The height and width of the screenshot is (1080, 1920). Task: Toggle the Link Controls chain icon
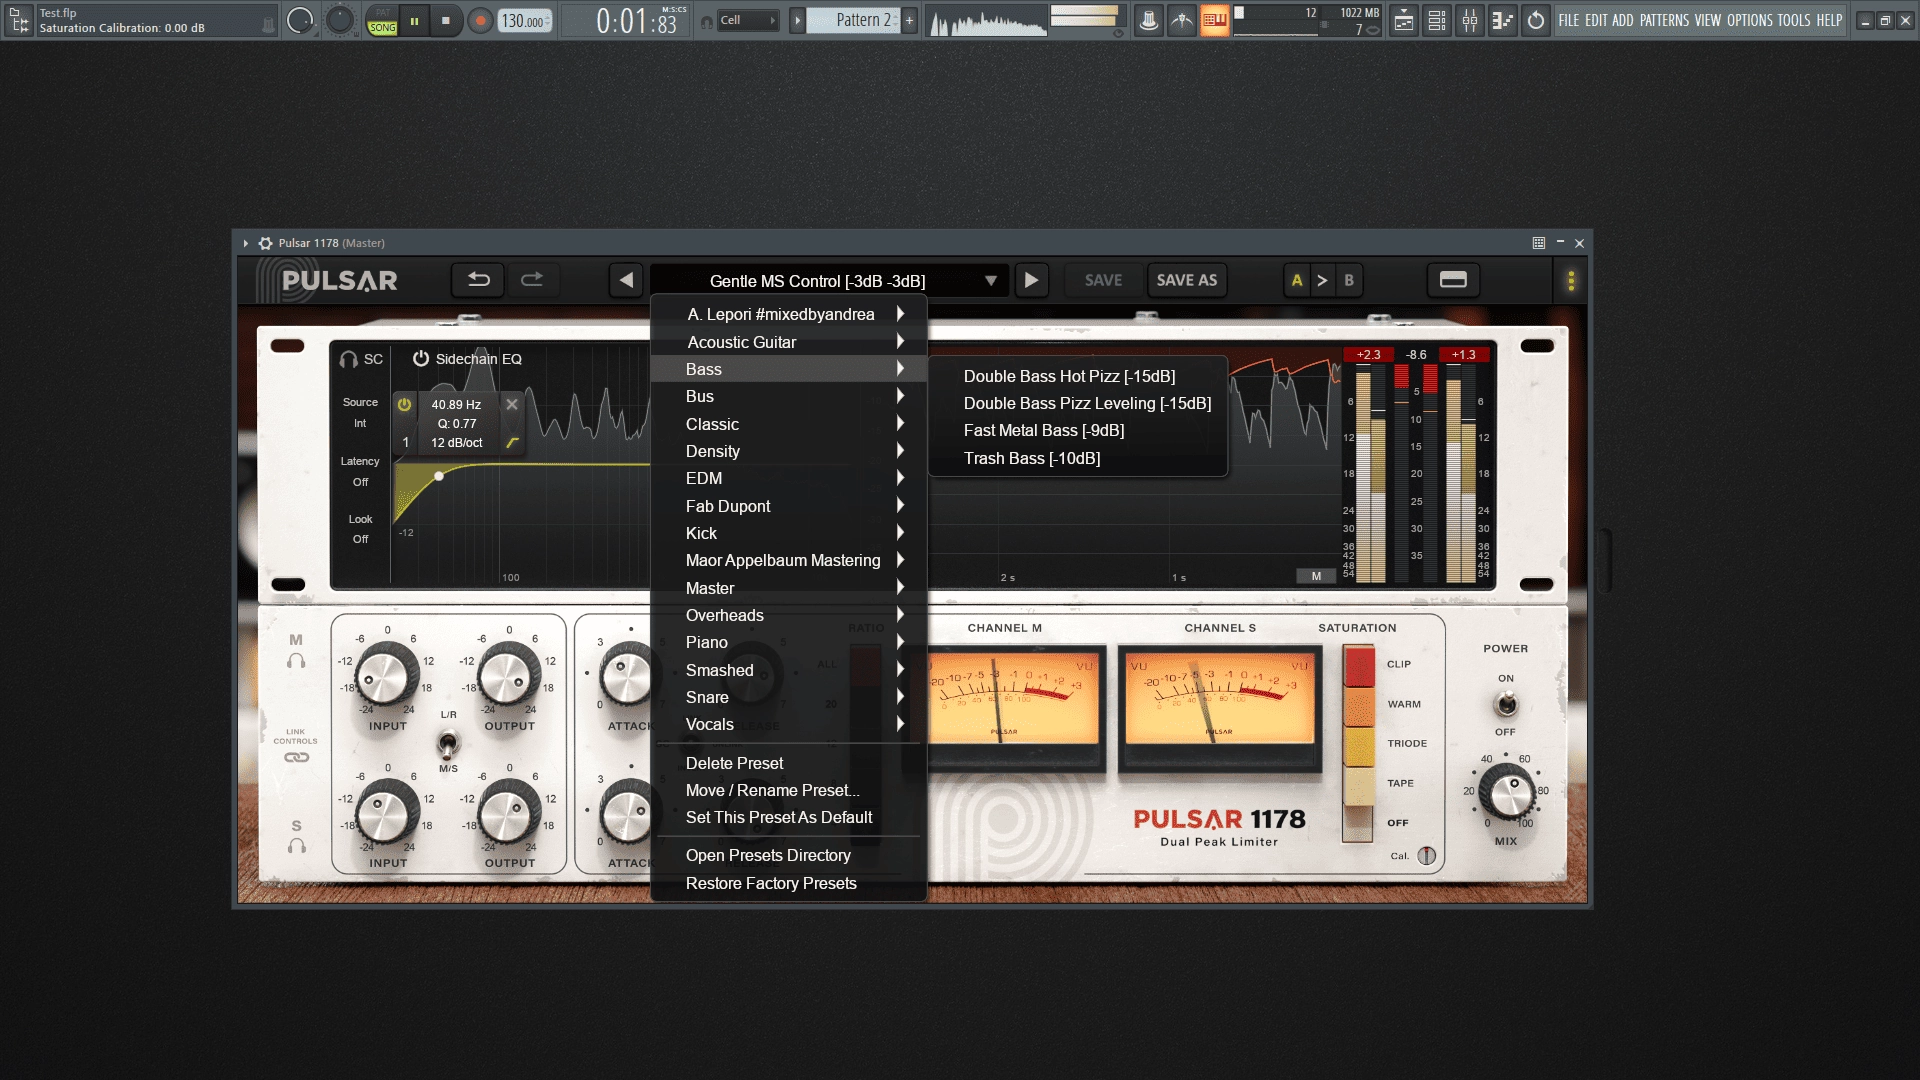(296, 757)
